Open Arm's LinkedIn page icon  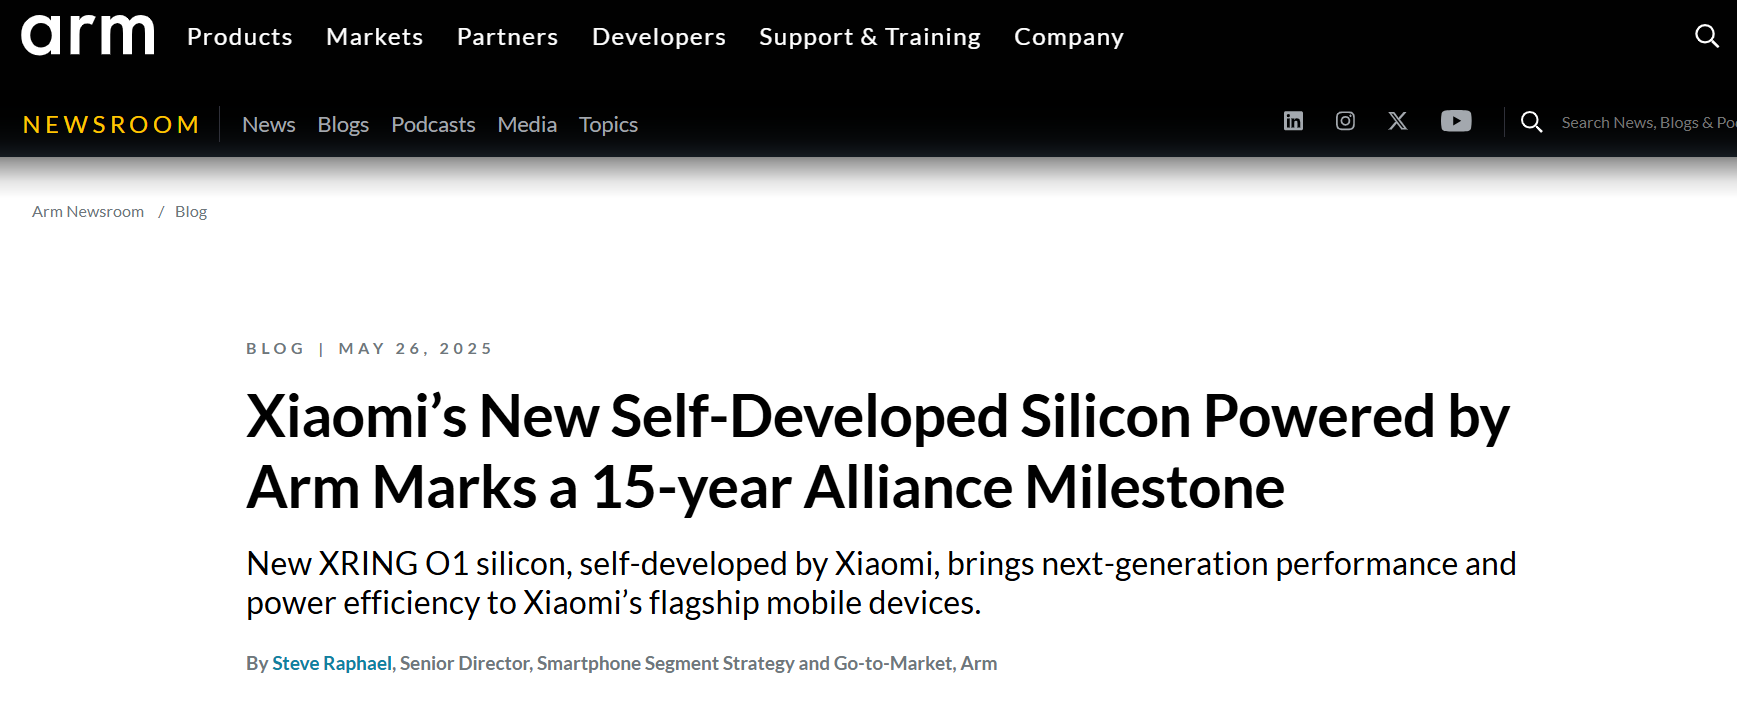1293,121
